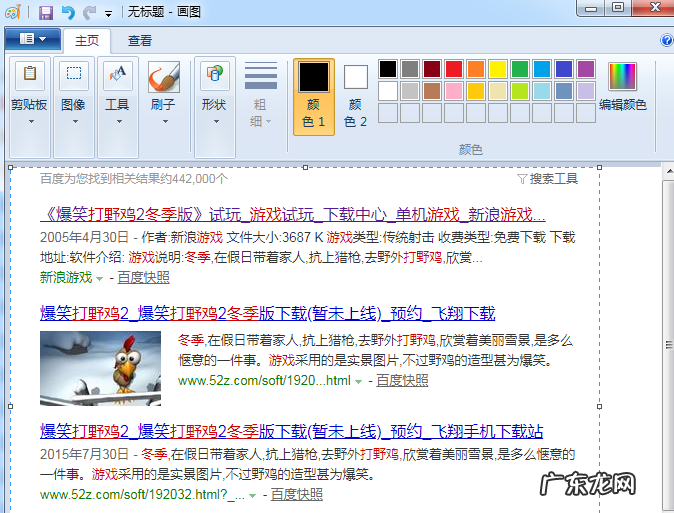The height and width of the screenshot is (513, 674).
Task: Click the 形状 shapes icon
Action: tap(214, 75)
